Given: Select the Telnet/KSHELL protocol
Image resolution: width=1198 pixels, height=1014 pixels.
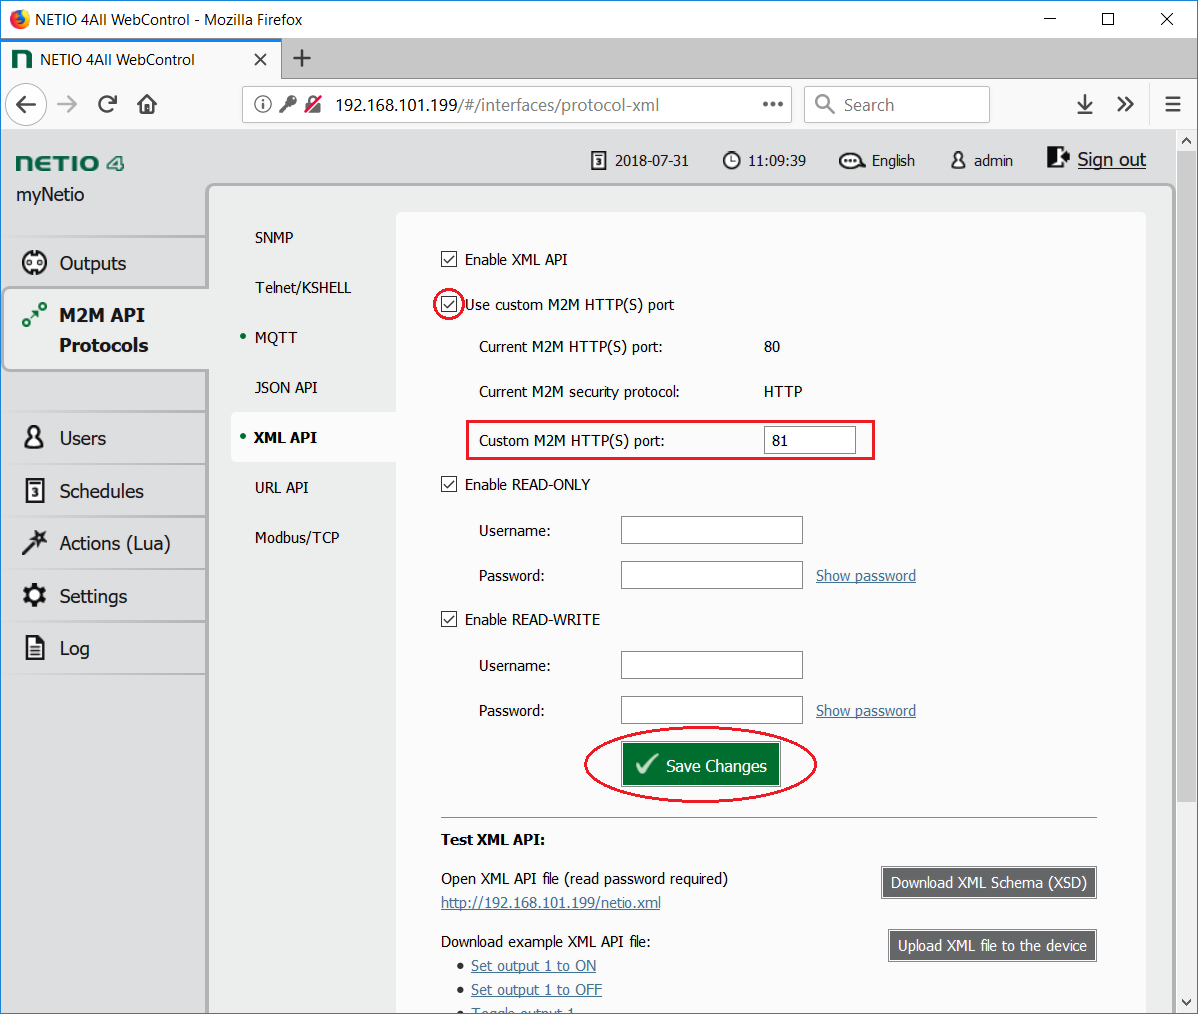Looking at the screenshot, I should (x=303, y=288).
